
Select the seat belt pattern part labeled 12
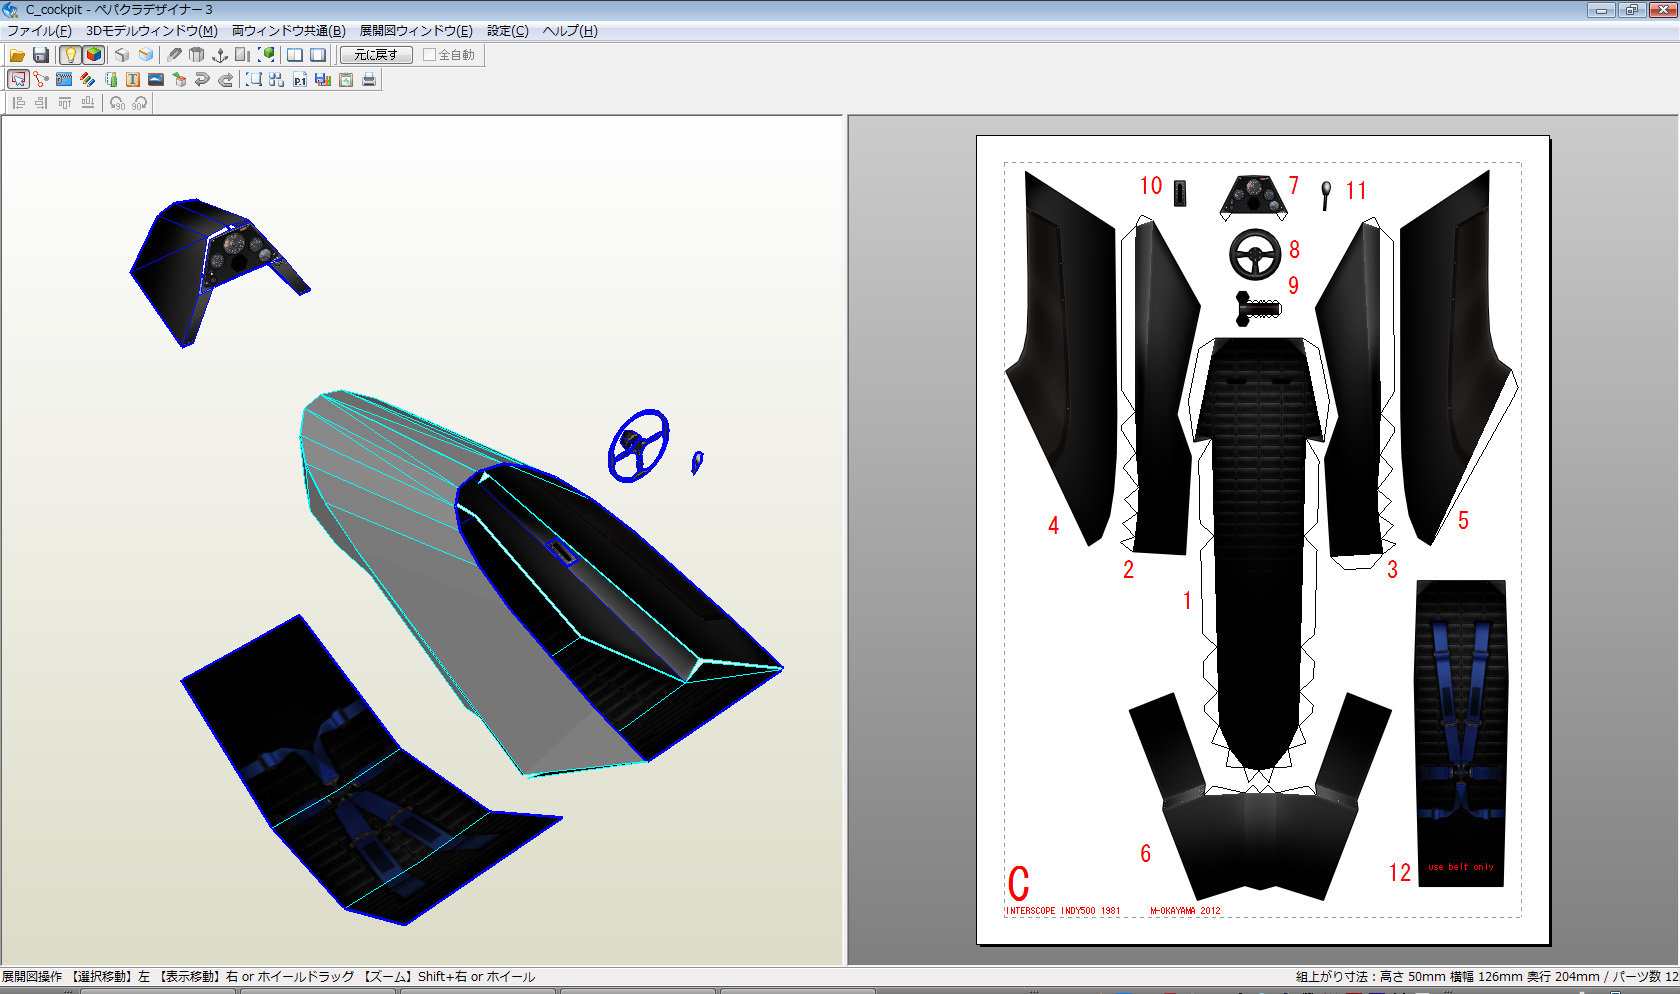coord(1461,733)
